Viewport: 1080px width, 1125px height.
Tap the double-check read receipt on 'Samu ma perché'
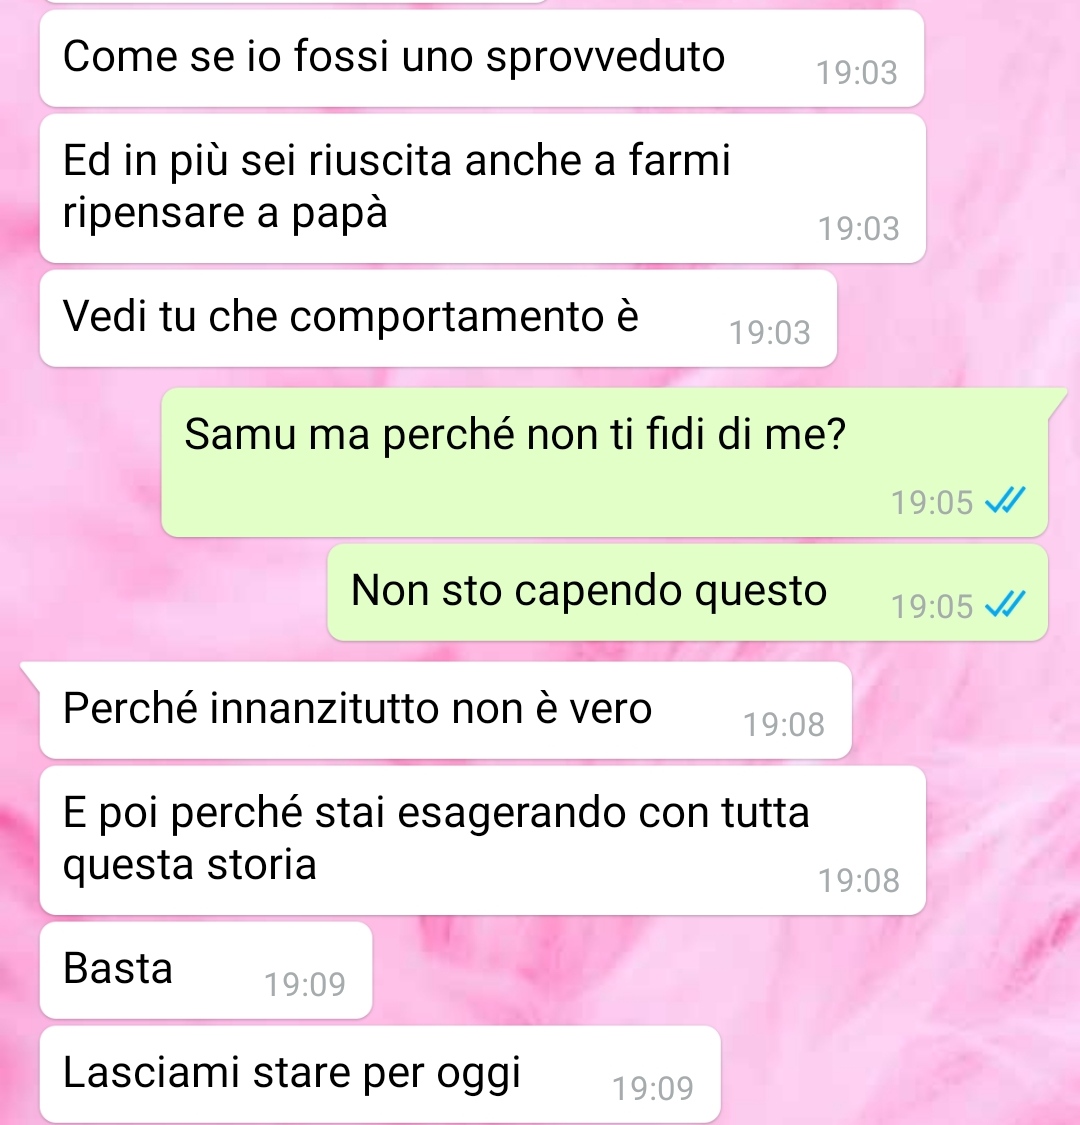(1005, 501)
